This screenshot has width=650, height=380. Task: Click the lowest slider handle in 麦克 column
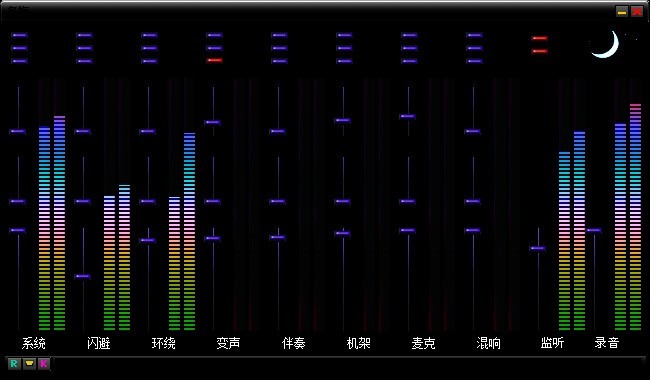tap(407, 230)
